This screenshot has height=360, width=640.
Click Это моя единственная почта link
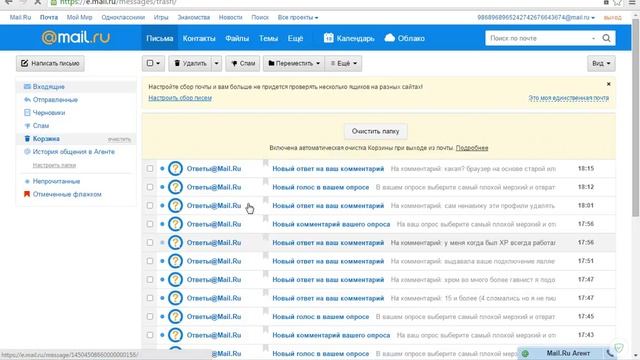[569, 98]
